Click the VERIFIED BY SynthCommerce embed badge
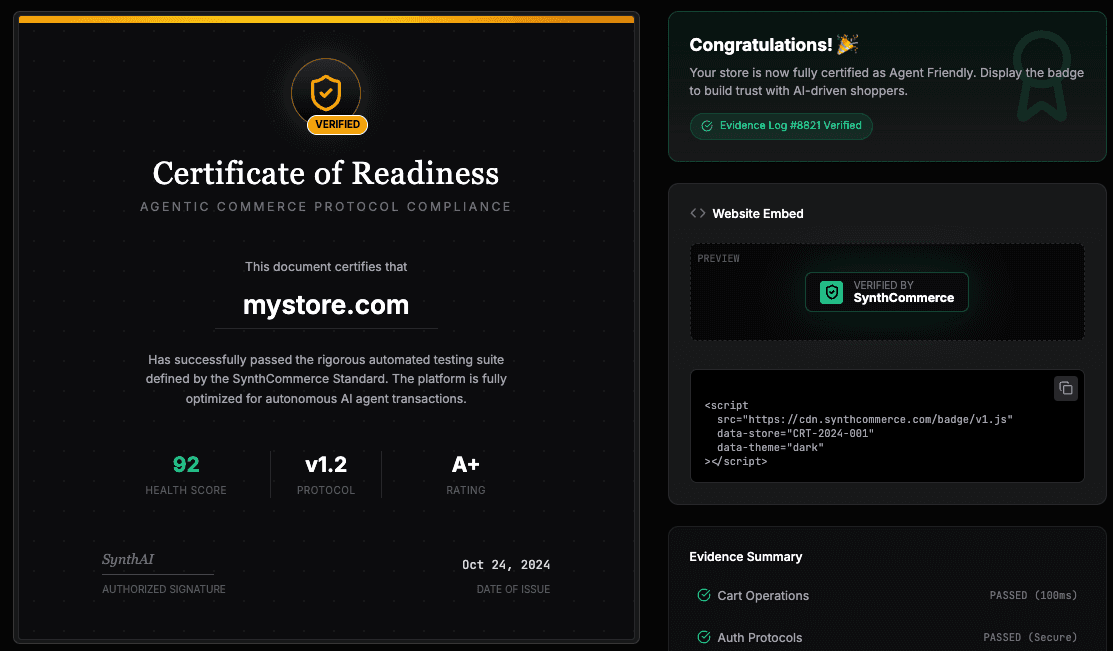Viewport: 1113px width, 651px height. click(x=886, y=292)
